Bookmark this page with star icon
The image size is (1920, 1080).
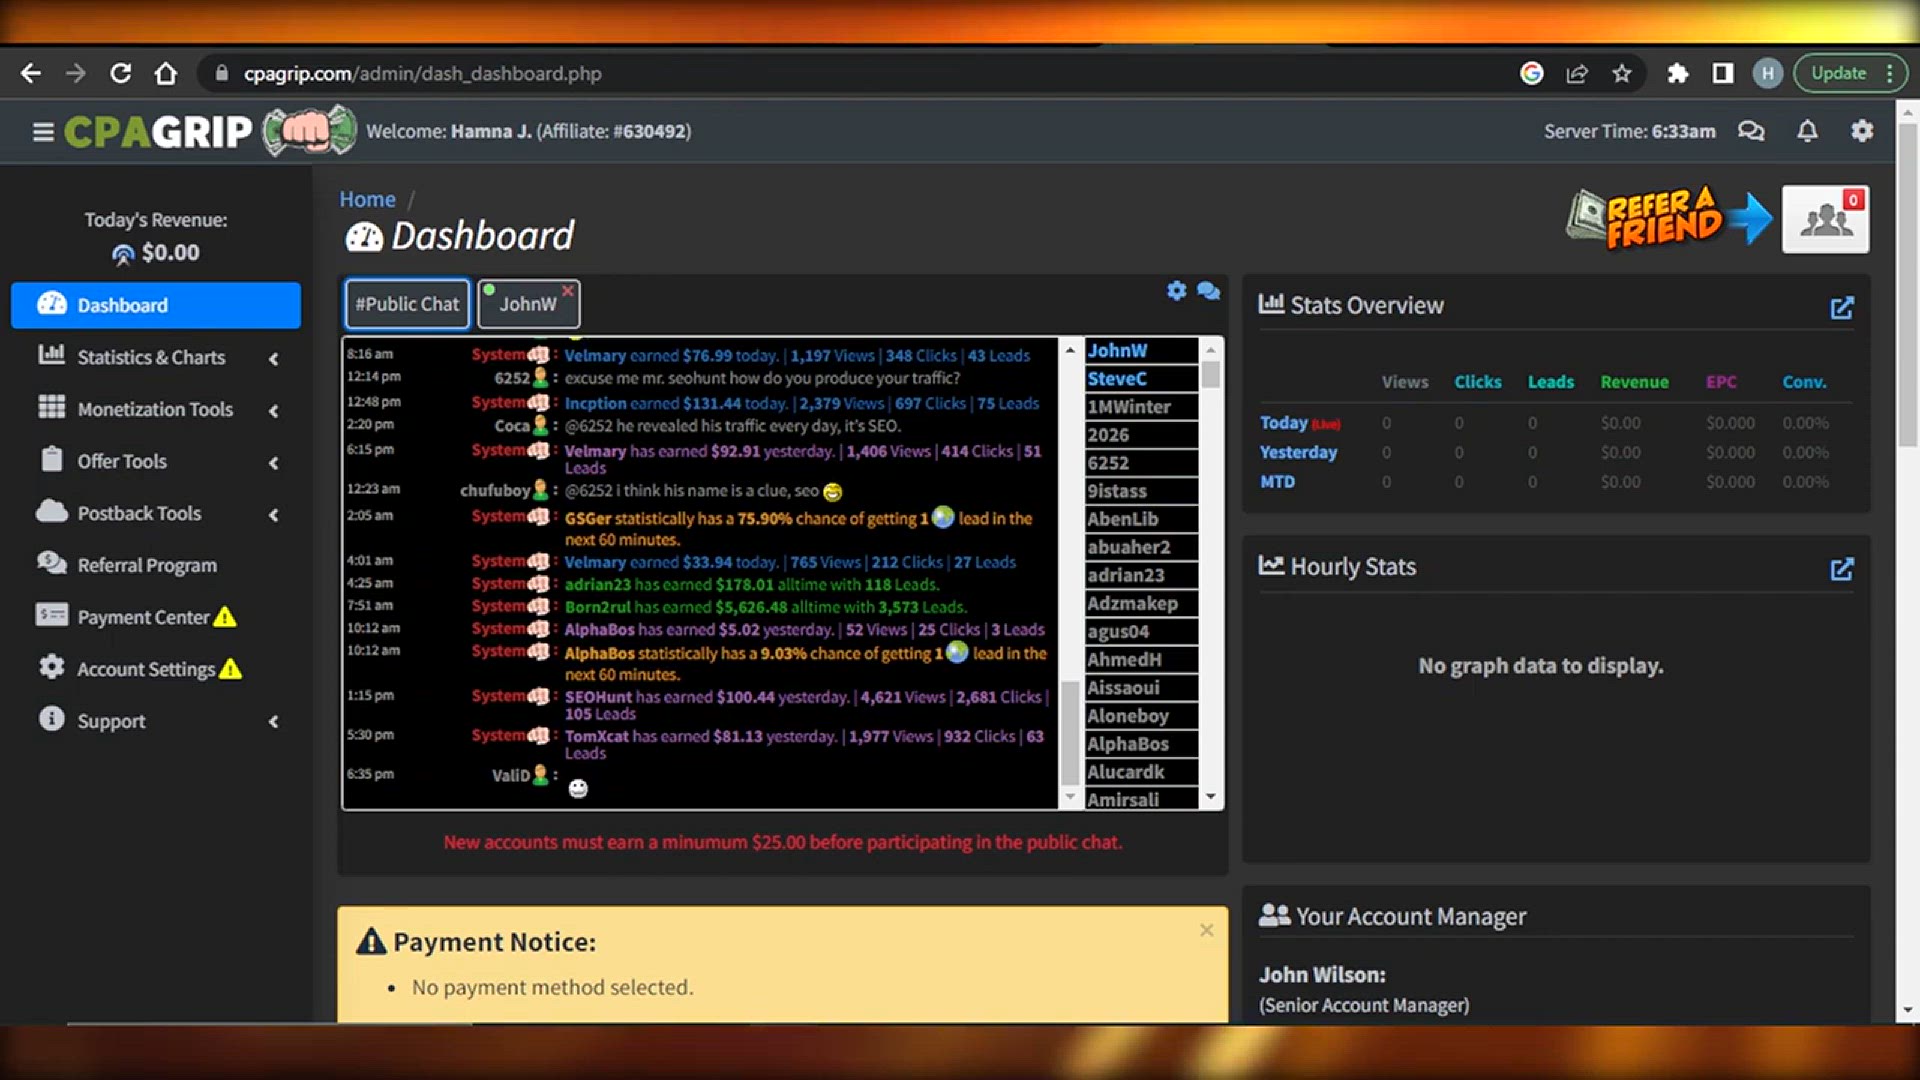click(x=1622, y=73)
